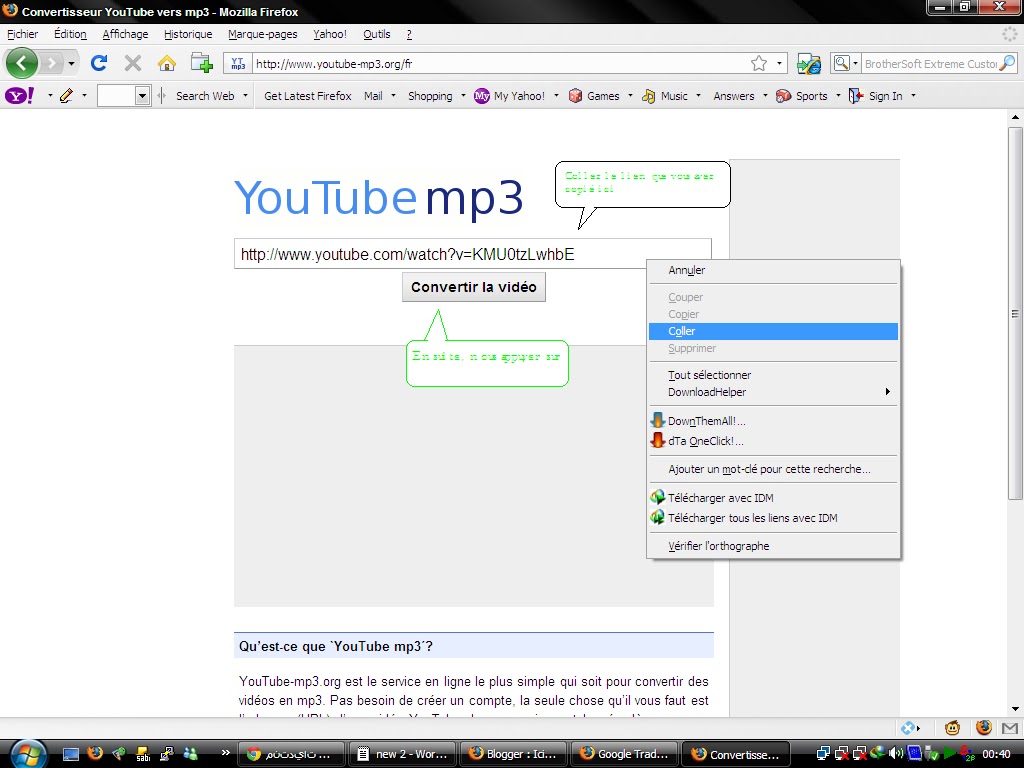
Task: Click the volume speaker in system tray
Action: coord(896,754)
